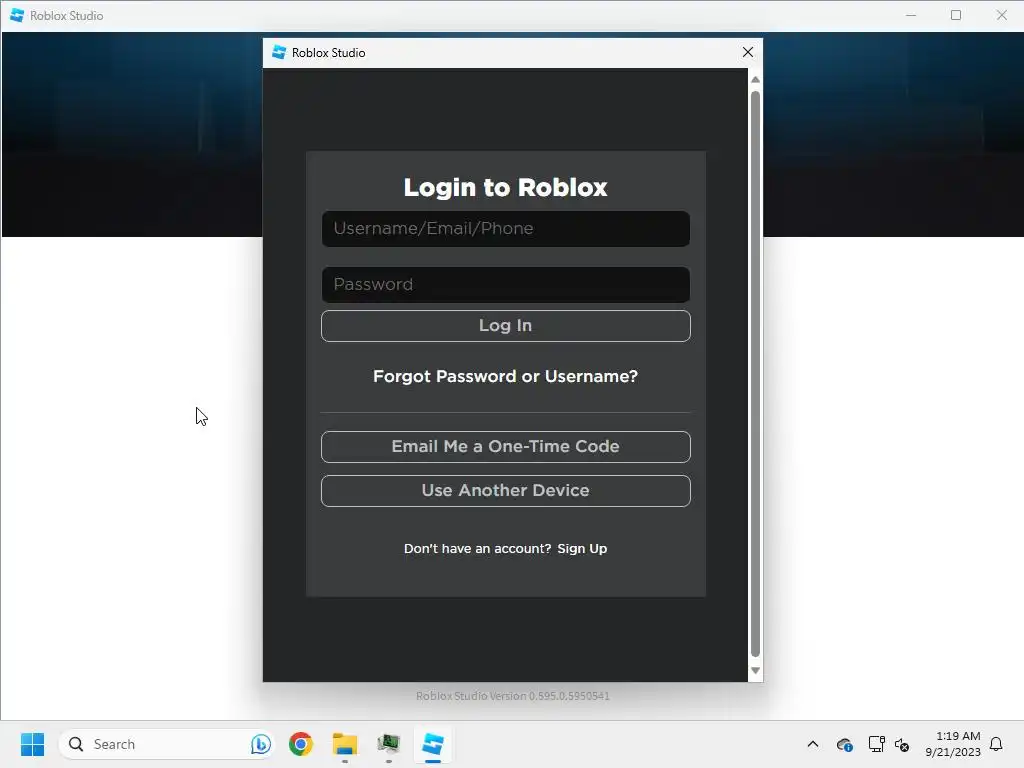Click the cloud sync tray icon
Viewport: 1024px width, 768px height.
[x=844, y=744]
